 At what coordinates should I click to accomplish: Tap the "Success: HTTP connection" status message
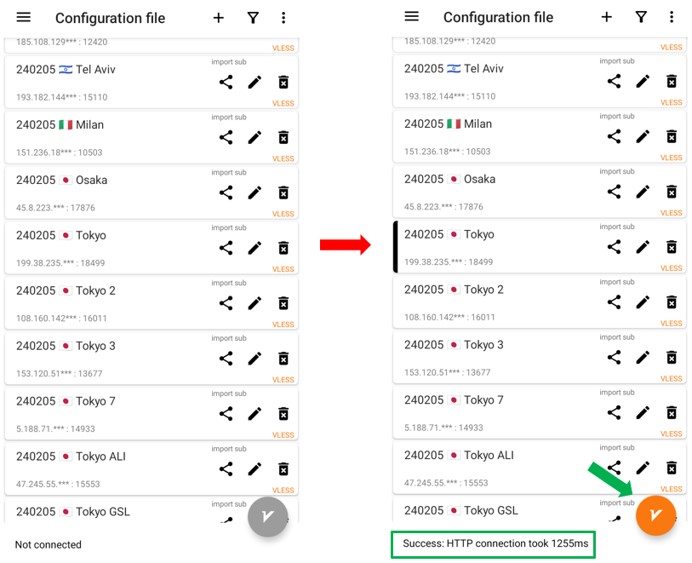tap(495, 544)
